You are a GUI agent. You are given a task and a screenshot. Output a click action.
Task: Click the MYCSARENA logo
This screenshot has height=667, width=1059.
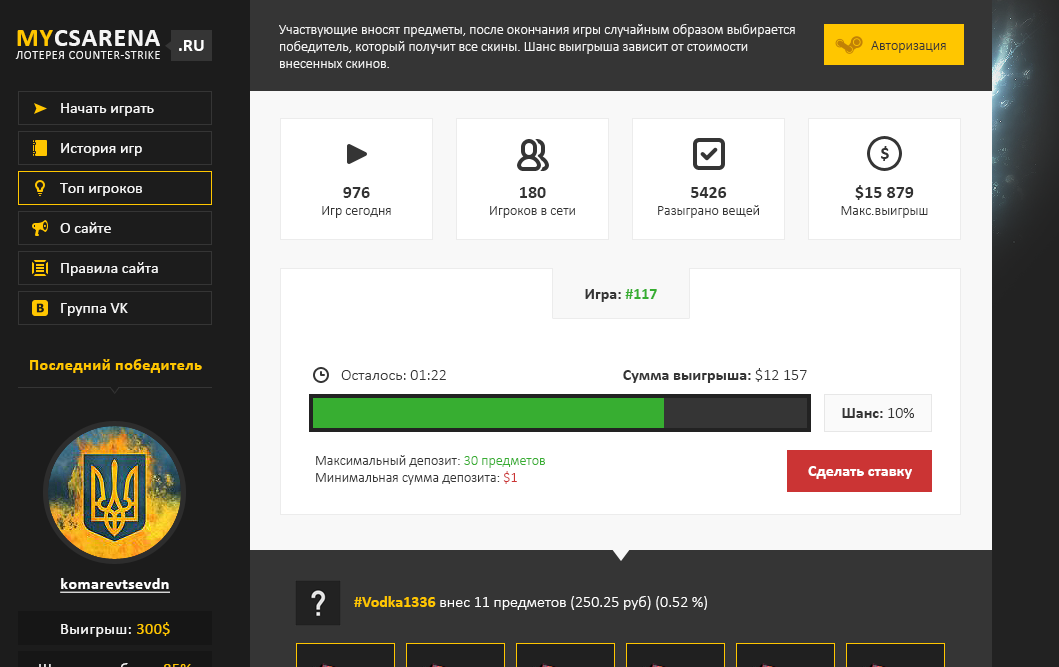click(x=88, y=45)
